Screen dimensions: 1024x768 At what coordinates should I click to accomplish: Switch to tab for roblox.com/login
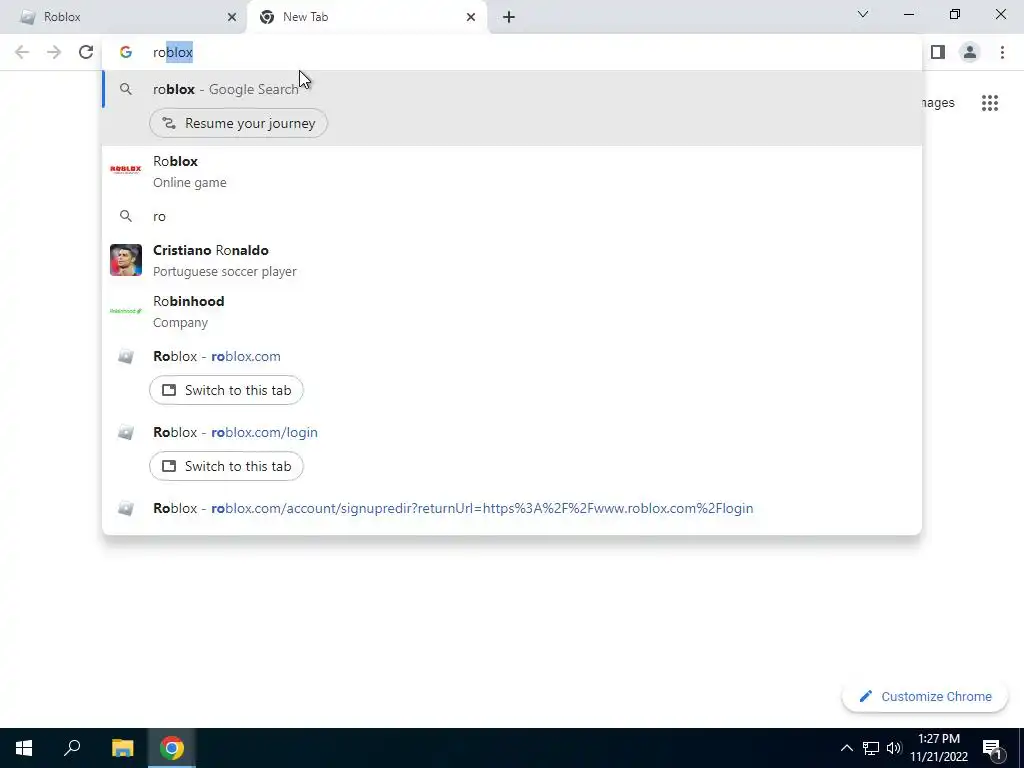(x=226, y=466)
